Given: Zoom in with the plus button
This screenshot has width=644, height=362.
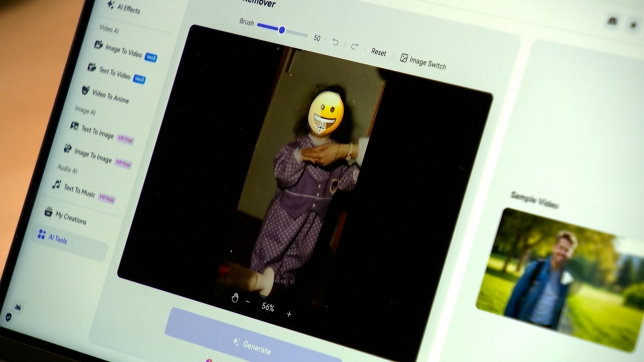Looking at the screenshot, I should point(289,314).
